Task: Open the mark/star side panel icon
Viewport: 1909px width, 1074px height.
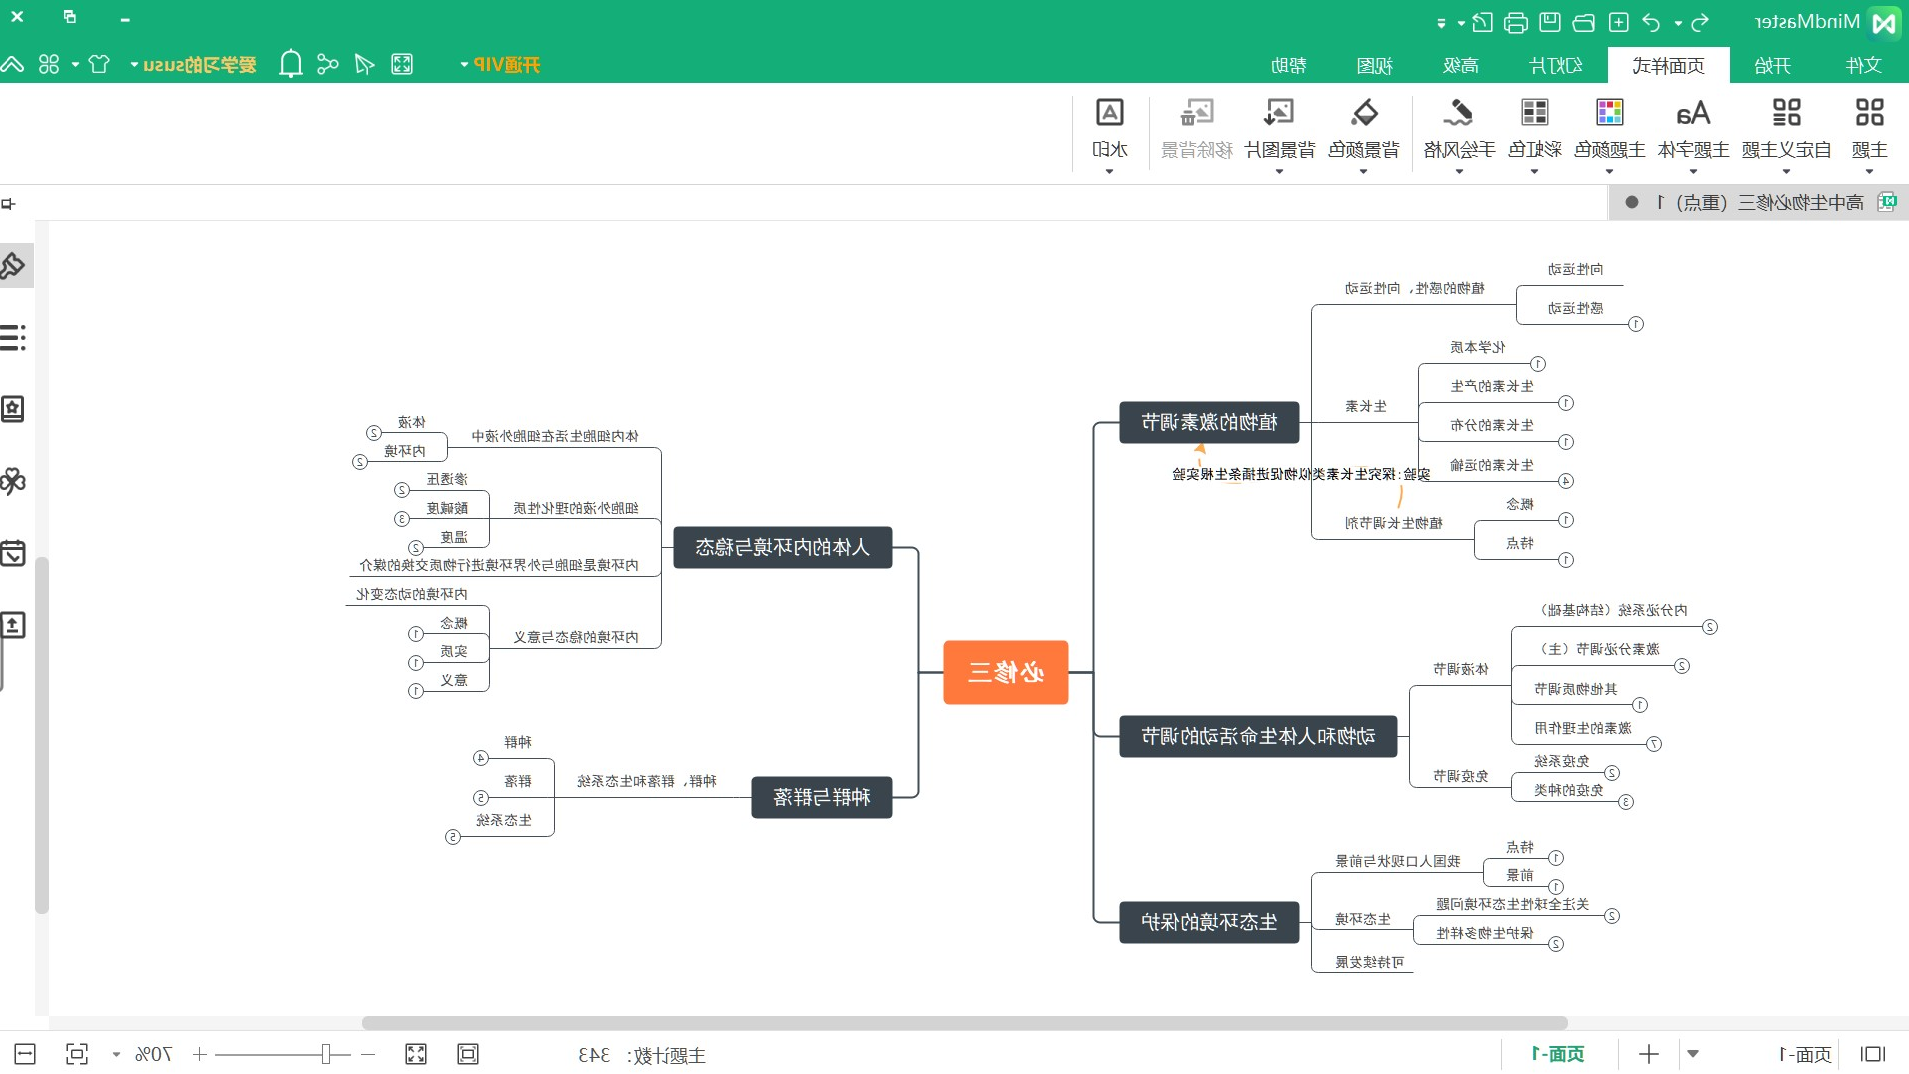Action: tap(13, 409)
